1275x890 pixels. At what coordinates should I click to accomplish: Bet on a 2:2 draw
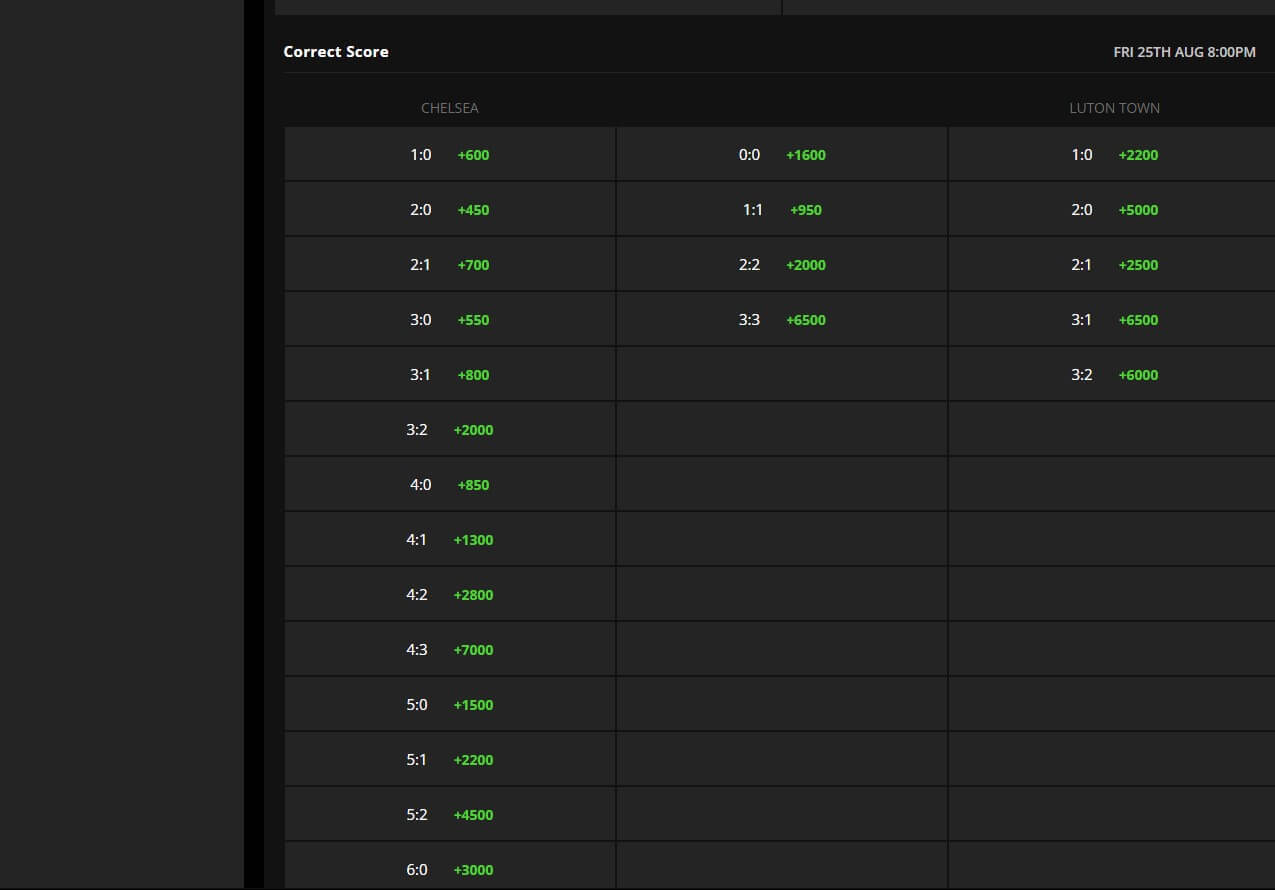782,265
